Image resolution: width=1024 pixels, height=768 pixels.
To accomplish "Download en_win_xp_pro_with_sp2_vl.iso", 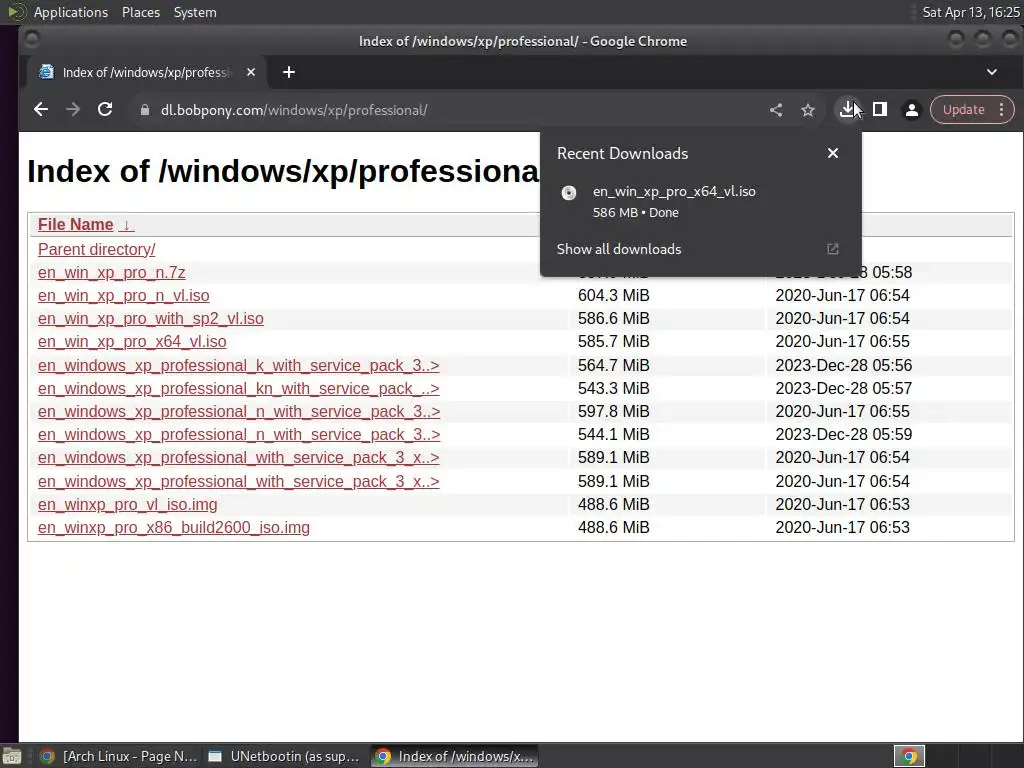I will 151,319.
